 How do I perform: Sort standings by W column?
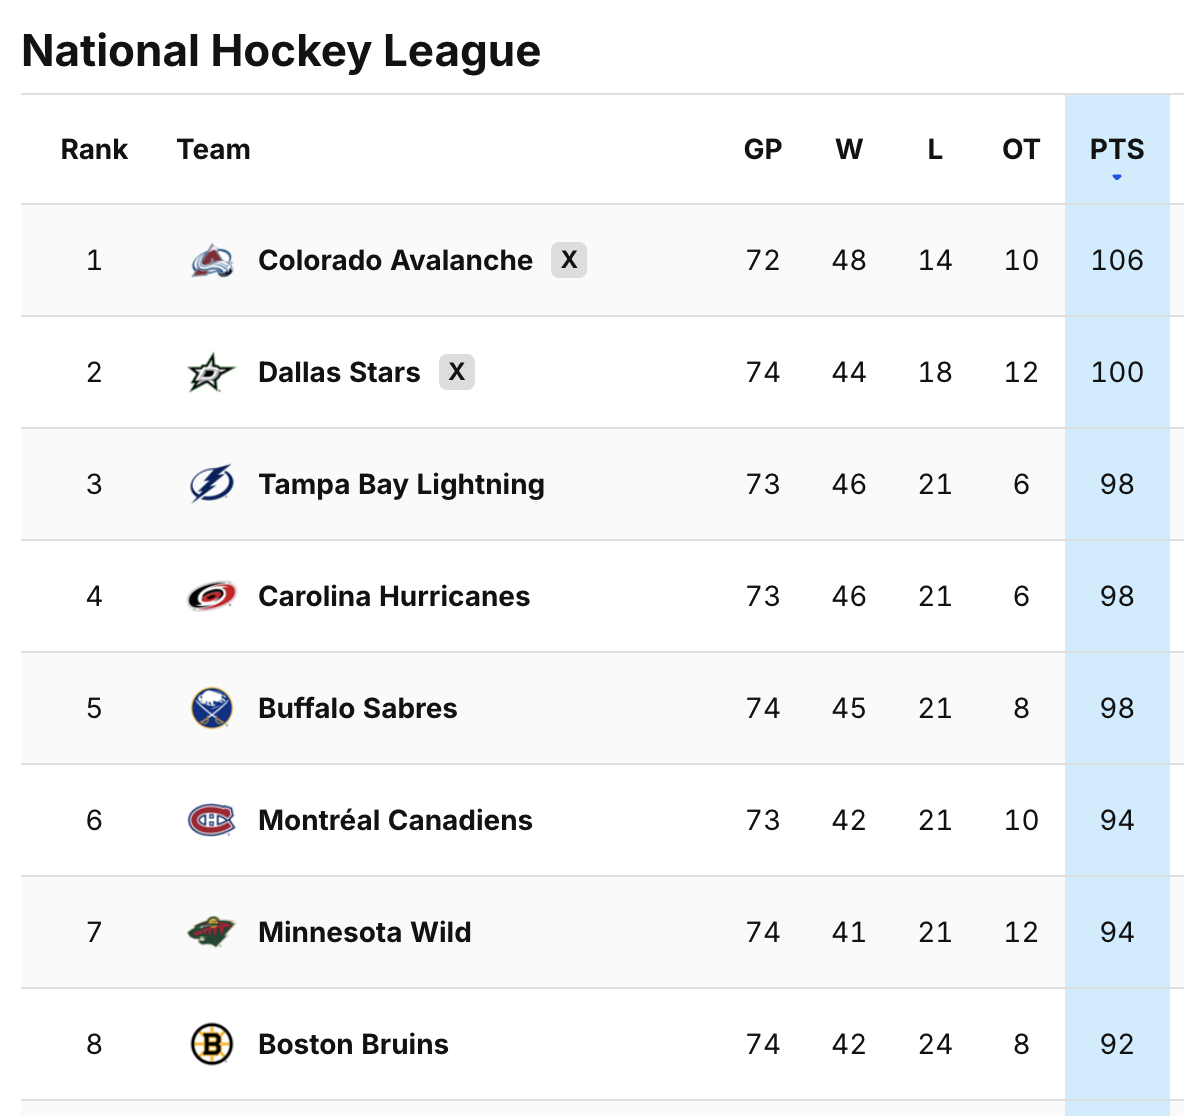point(849,150)
